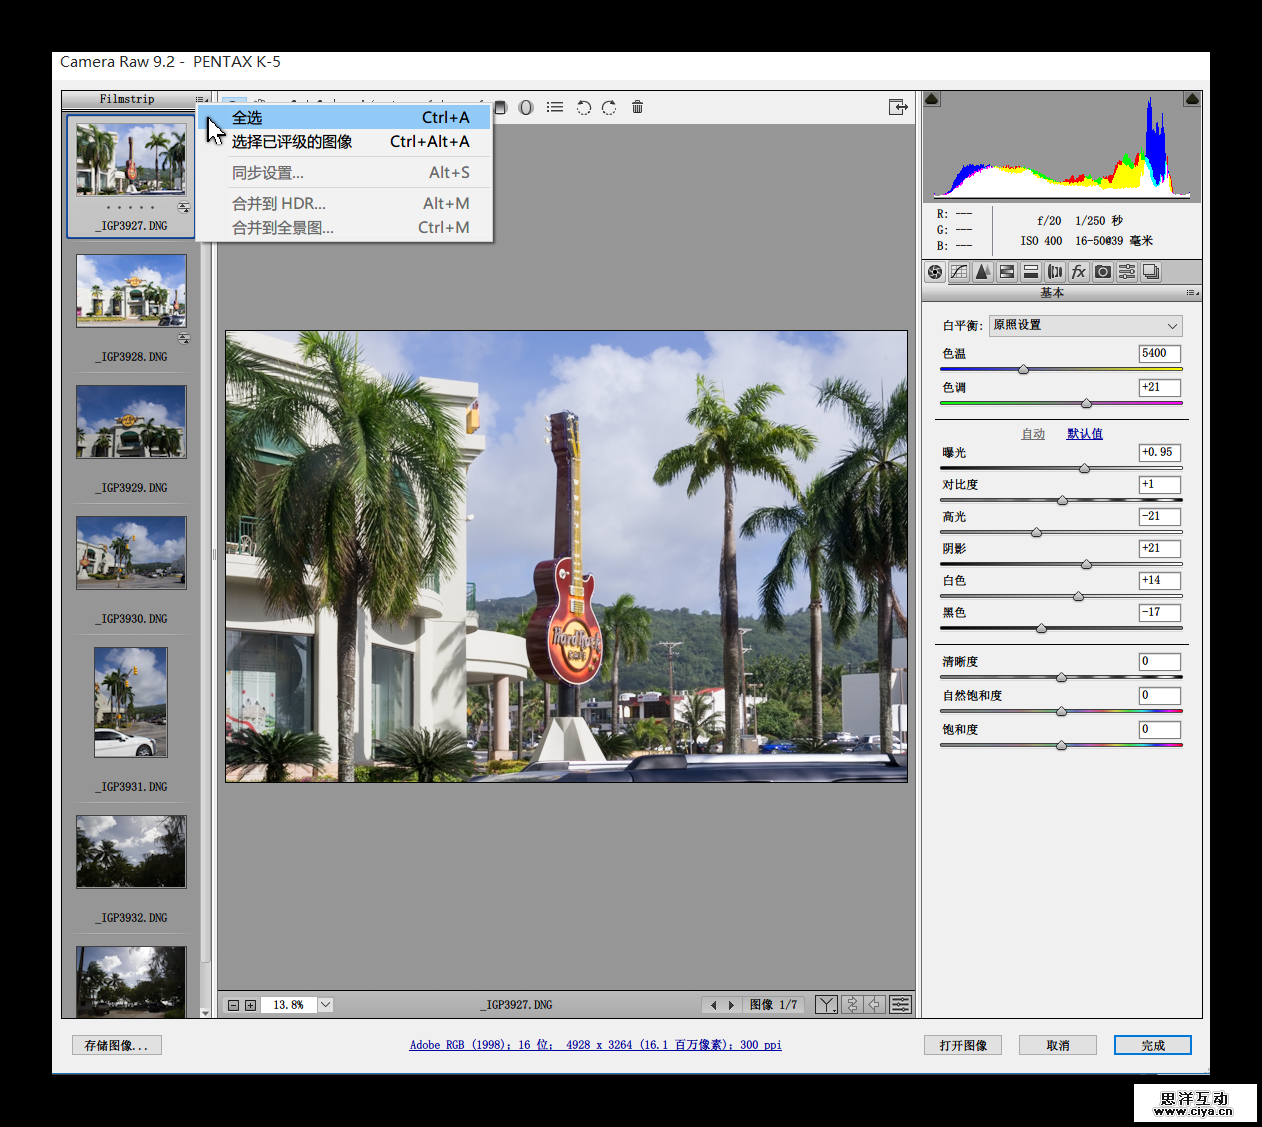Click the 打开图像 button
This screenshot has width=1262, height=1127.
[963, 1045]
